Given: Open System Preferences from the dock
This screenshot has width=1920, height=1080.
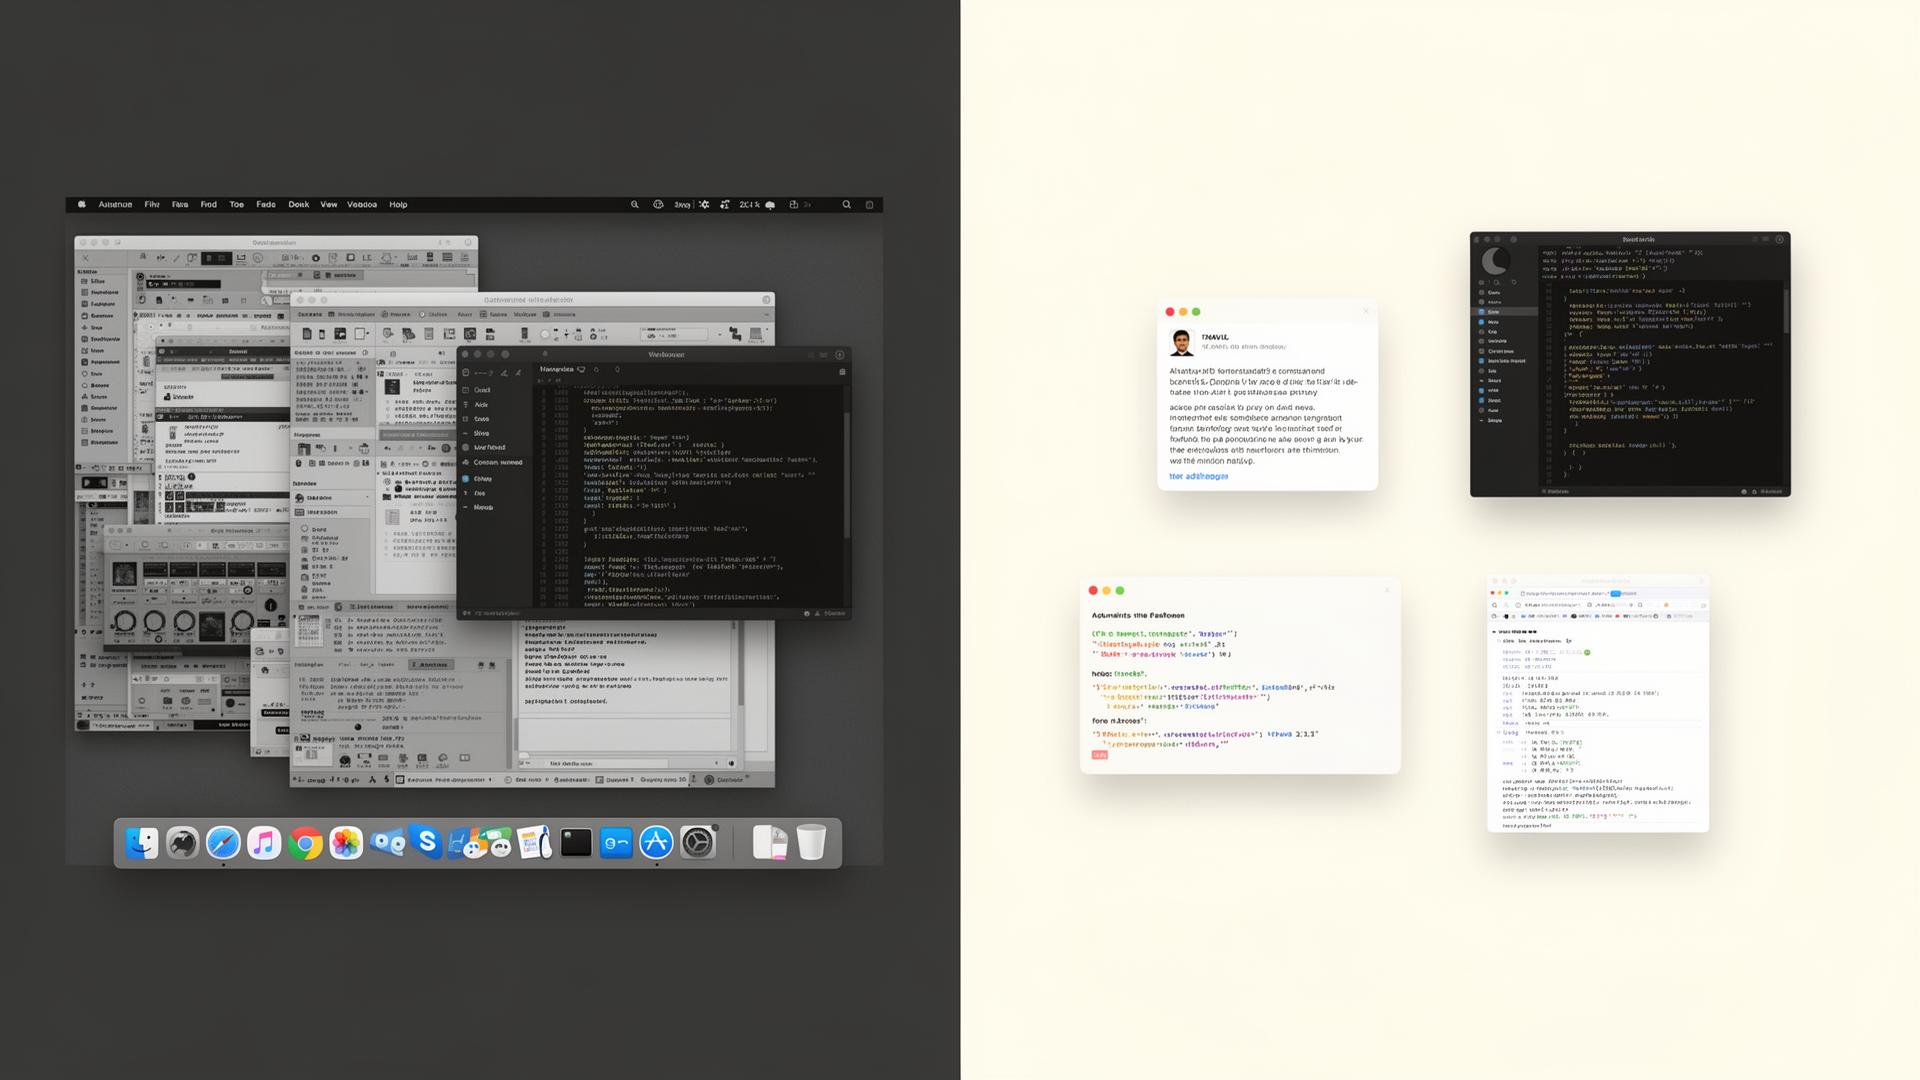Looking at the screenshot, I should [698, 843].
